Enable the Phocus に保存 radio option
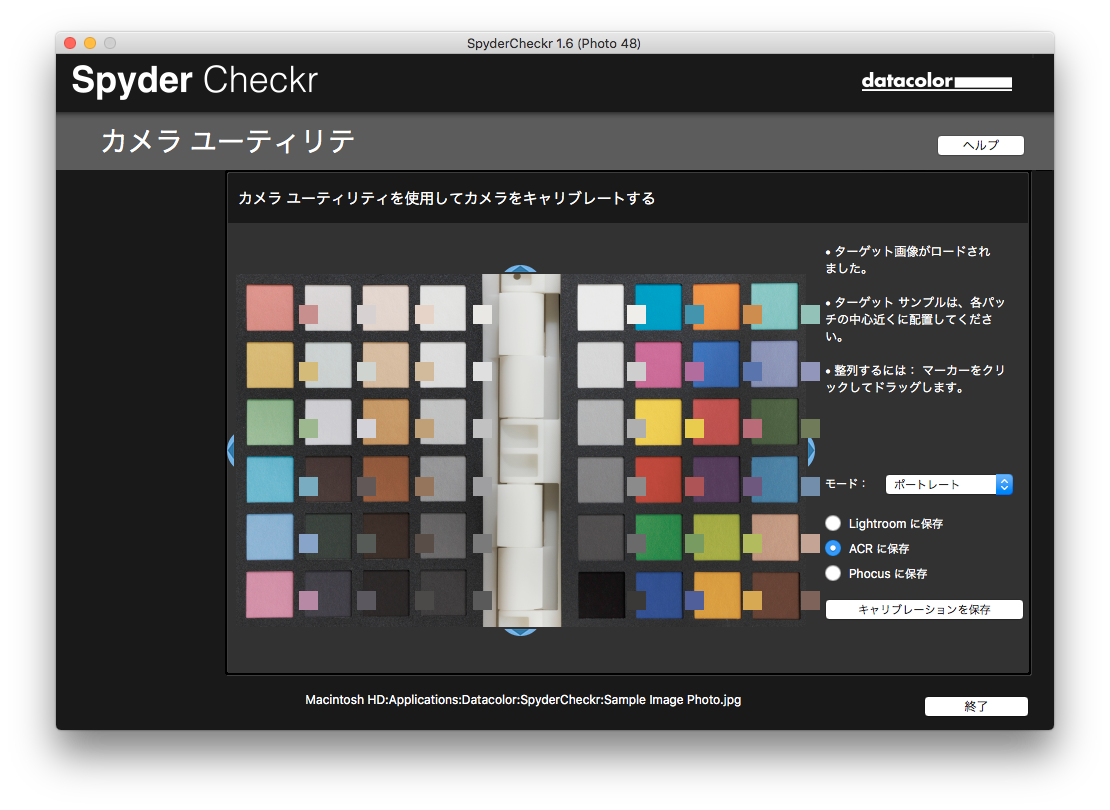 point(833,573)
